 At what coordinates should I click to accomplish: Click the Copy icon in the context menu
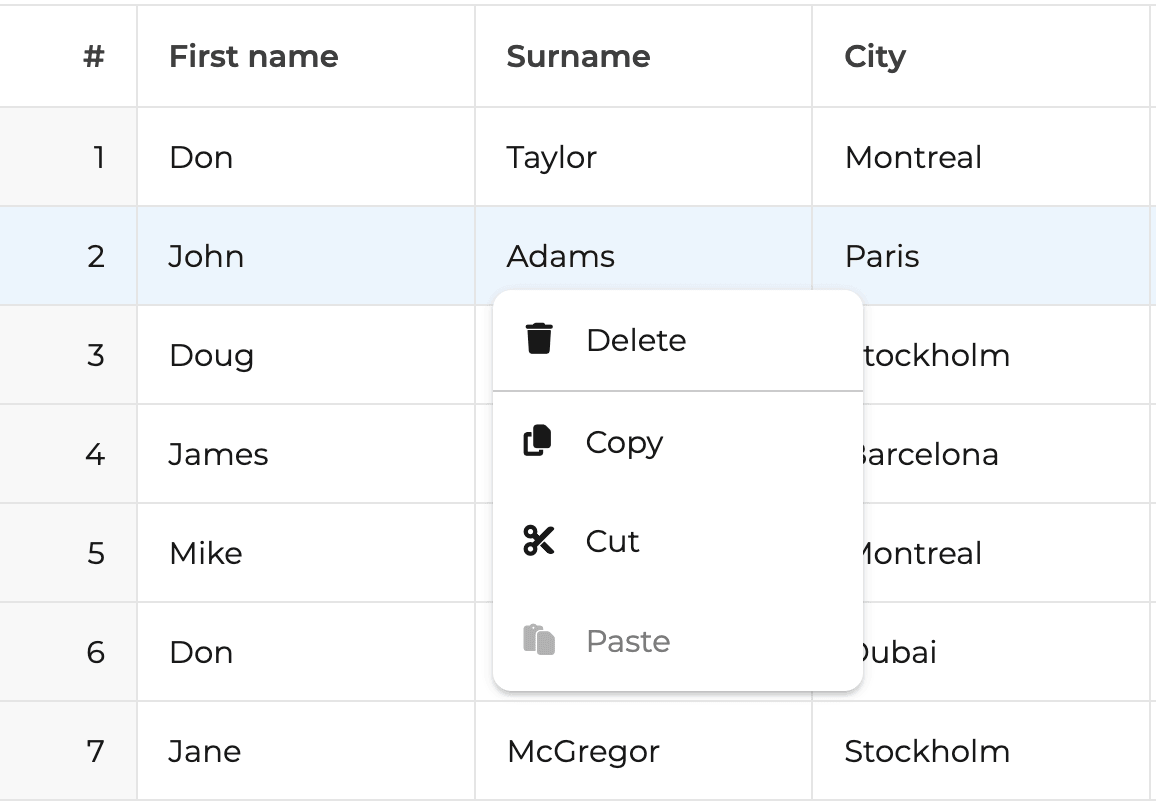(x=537, y=440)
